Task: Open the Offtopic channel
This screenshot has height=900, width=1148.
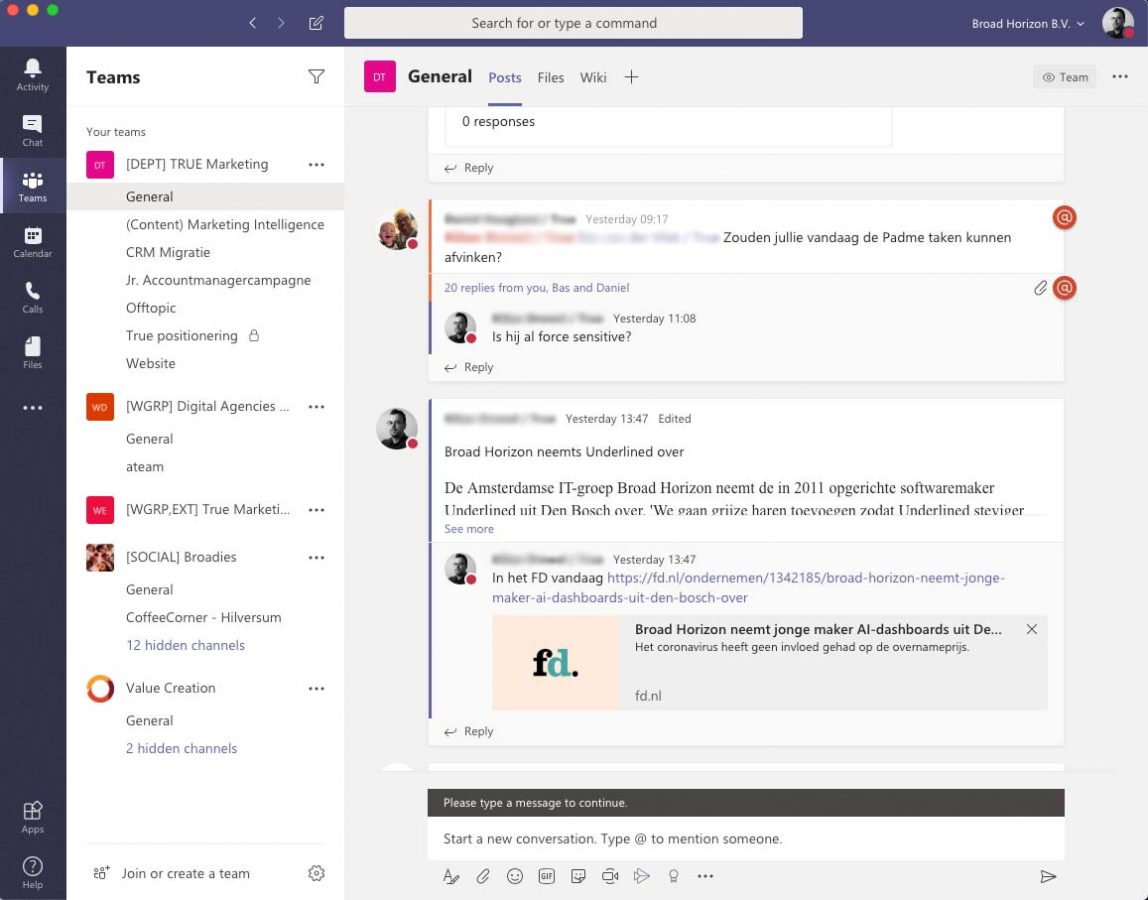Action: (x=151, y=308)
